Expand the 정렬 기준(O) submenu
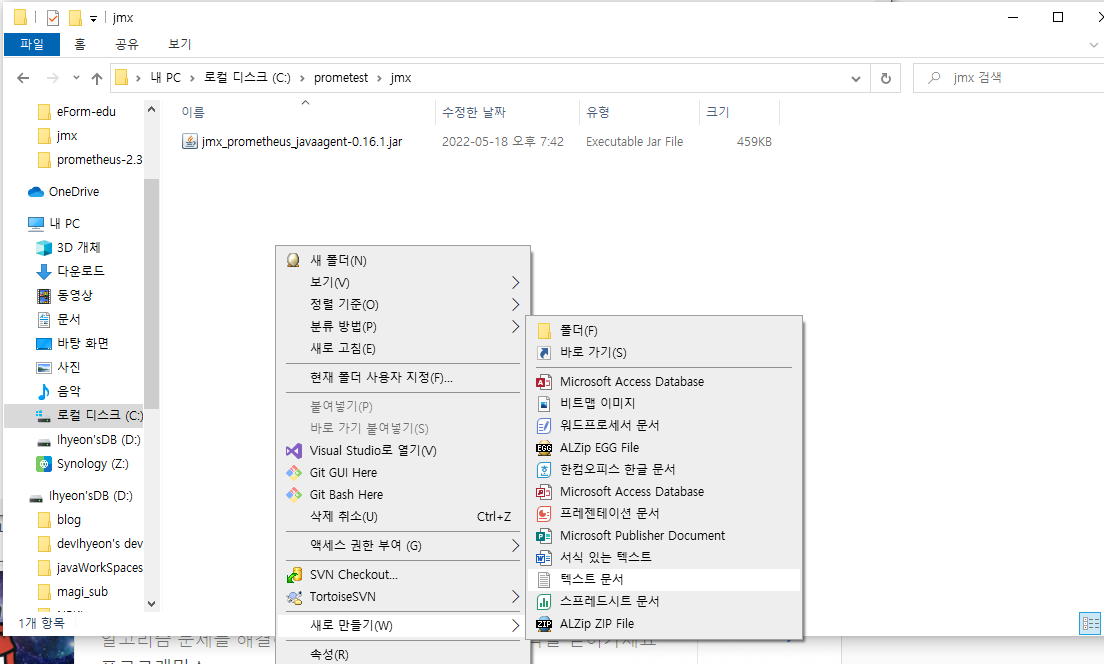The image size is (1104, 664). 403,304
